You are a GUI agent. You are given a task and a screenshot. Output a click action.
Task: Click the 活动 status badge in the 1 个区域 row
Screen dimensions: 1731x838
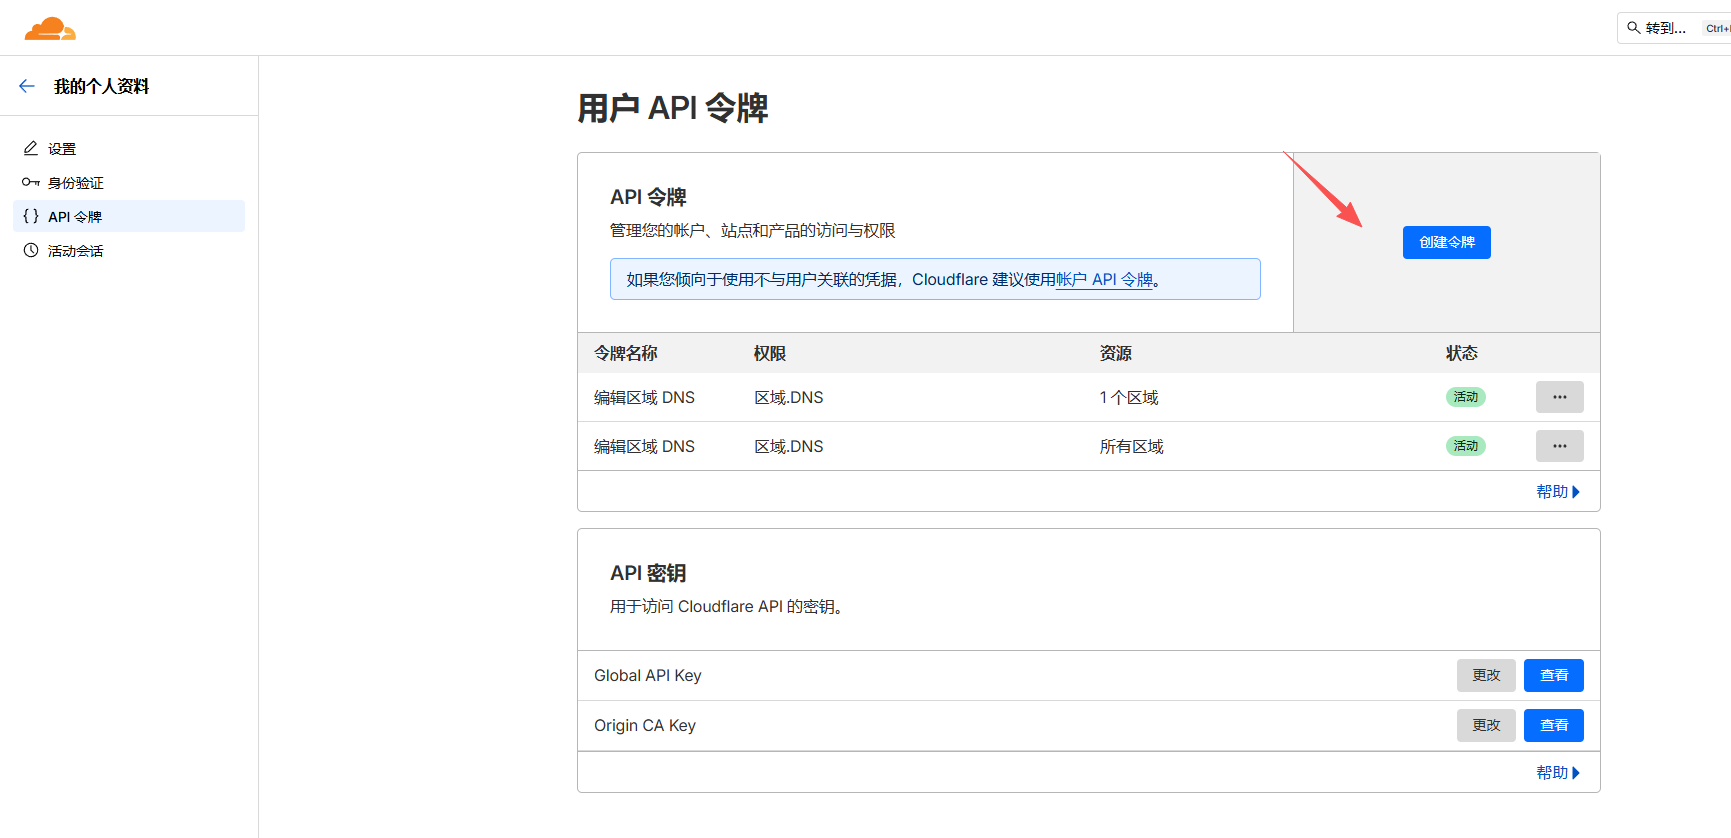click(x=1465, y=397)
